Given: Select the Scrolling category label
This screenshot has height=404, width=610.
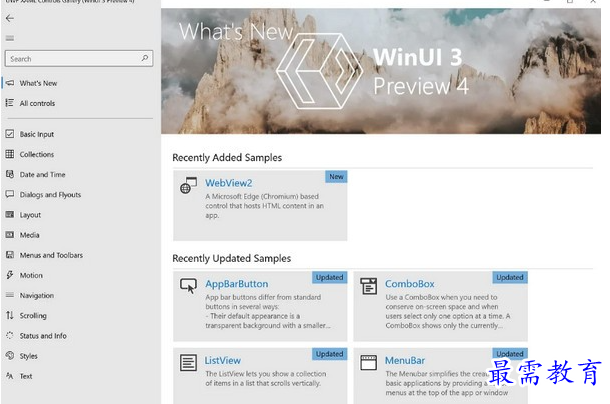Looking at the screenshot, I should coord(33,316).
